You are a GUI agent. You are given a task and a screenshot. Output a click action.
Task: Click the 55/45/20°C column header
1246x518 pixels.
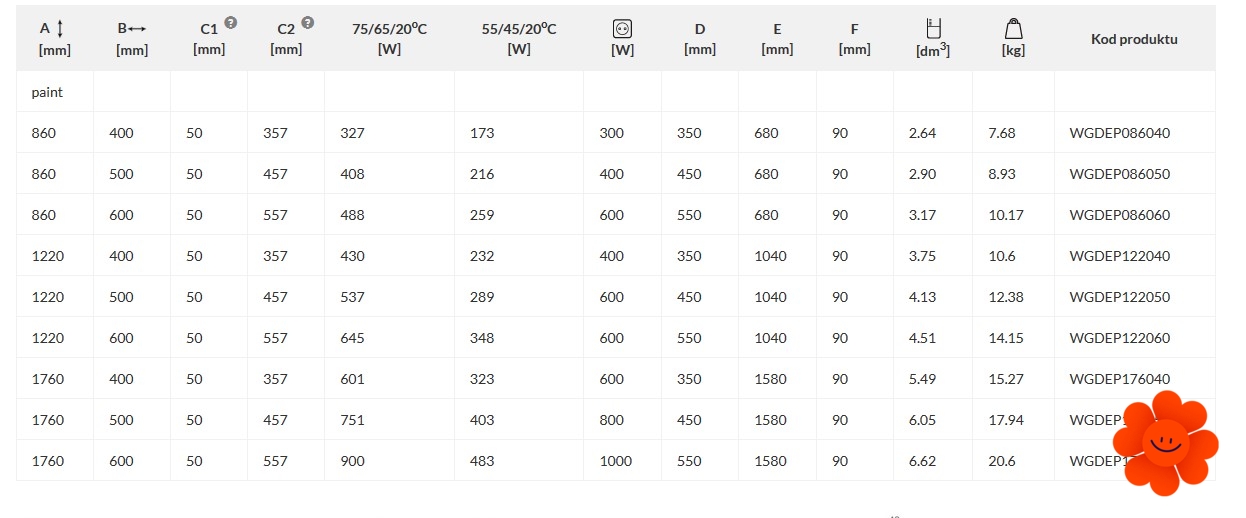click(519, 38)
